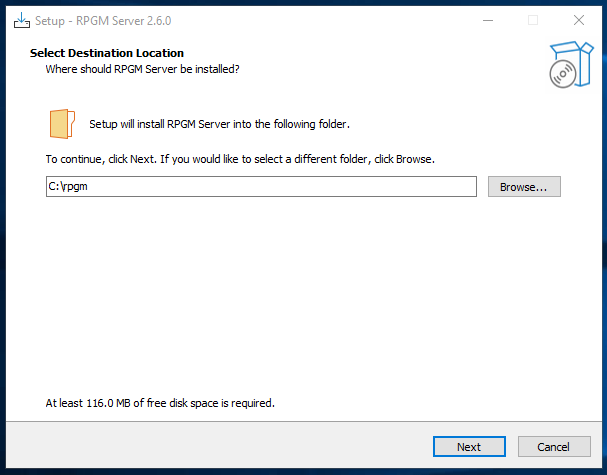Viewport: 607px width, 475px height.
Task: Click the "To continue, click Next" instruction text
Action: (240, 159)
